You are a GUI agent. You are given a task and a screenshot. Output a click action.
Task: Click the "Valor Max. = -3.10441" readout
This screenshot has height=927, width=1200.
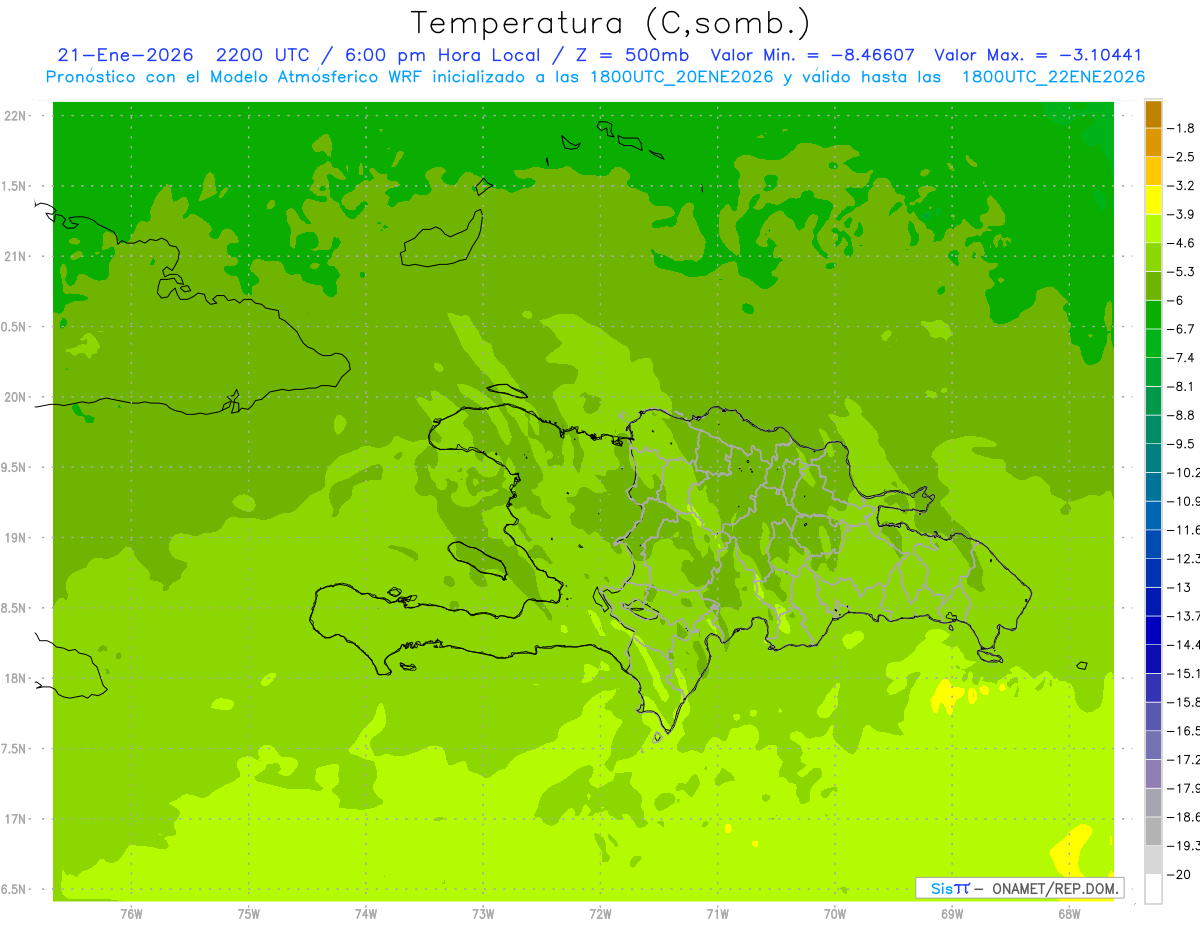click(1038, 55)
